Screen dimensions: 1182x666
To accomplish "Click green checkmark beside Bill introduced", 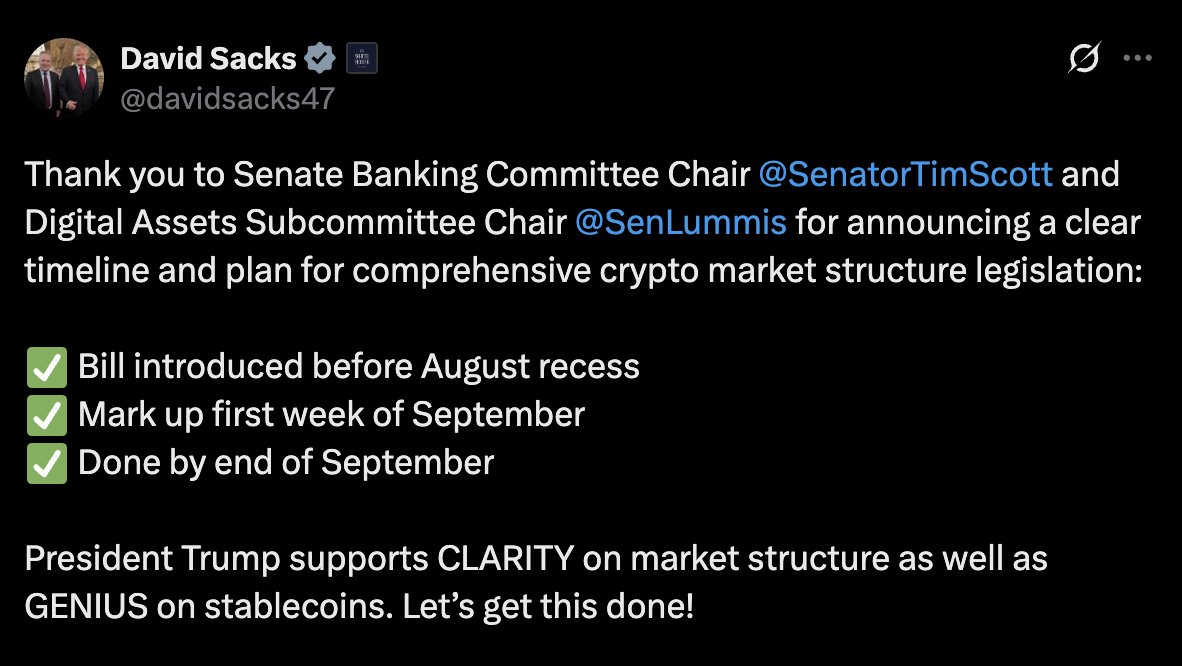I will [47, 367].
